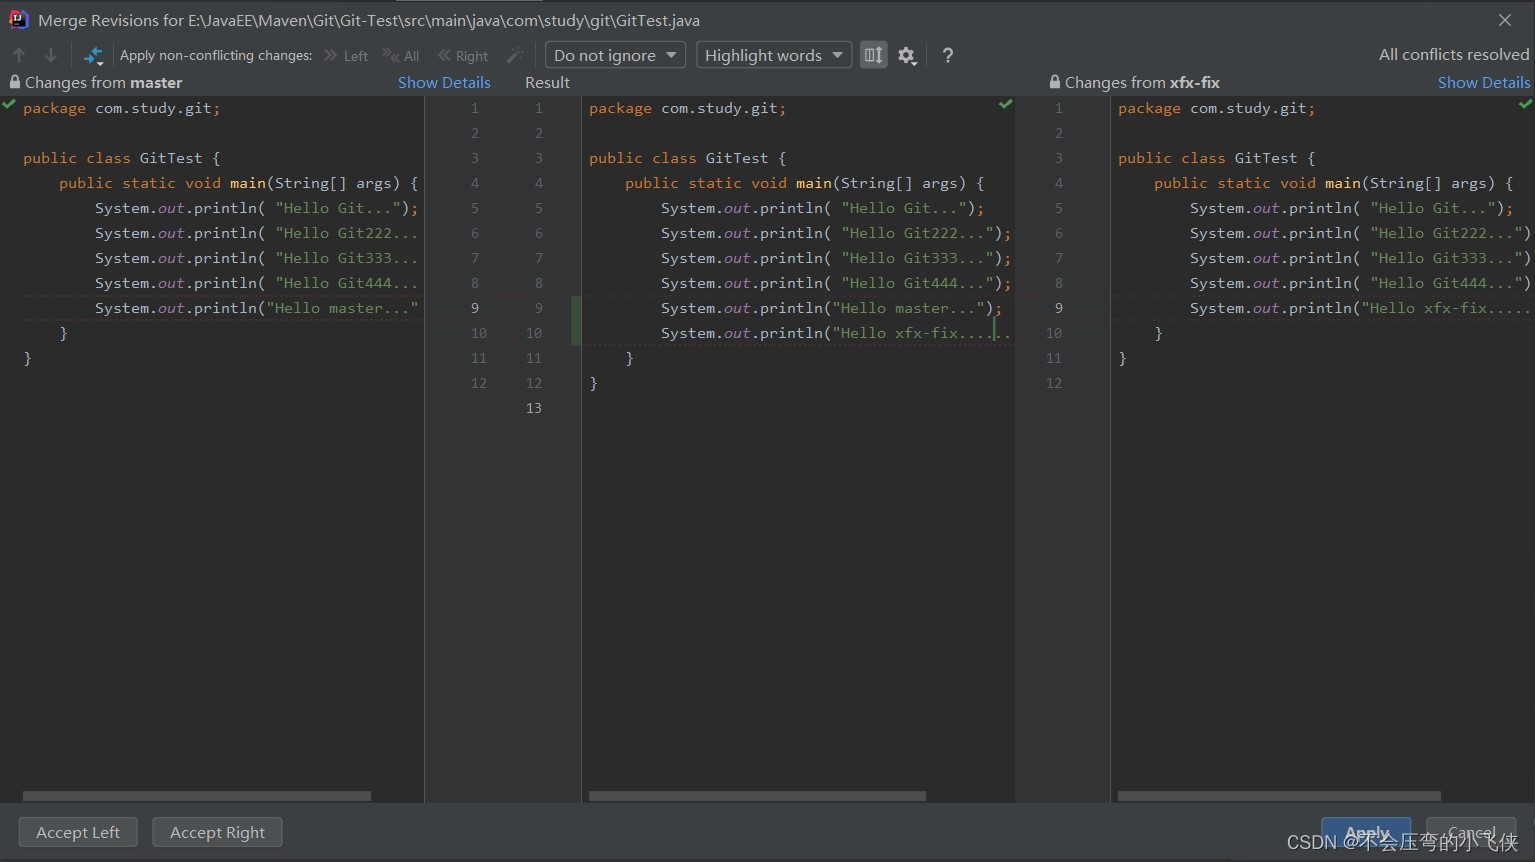Toggle synchronize scrolling icon

tap(873, 55)
